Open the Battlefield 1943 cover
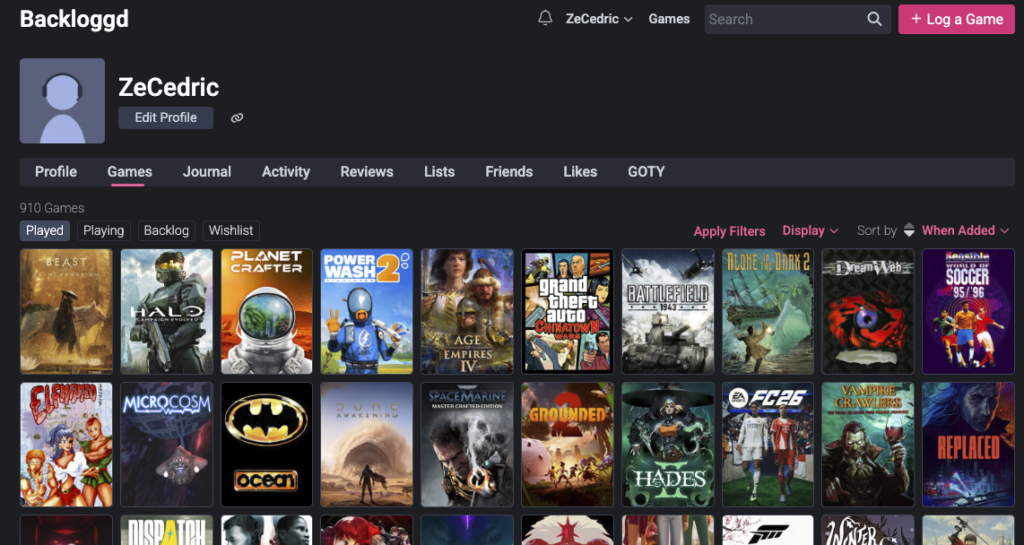This screenshot has width=1024, height=545. [x=667, y=311]
